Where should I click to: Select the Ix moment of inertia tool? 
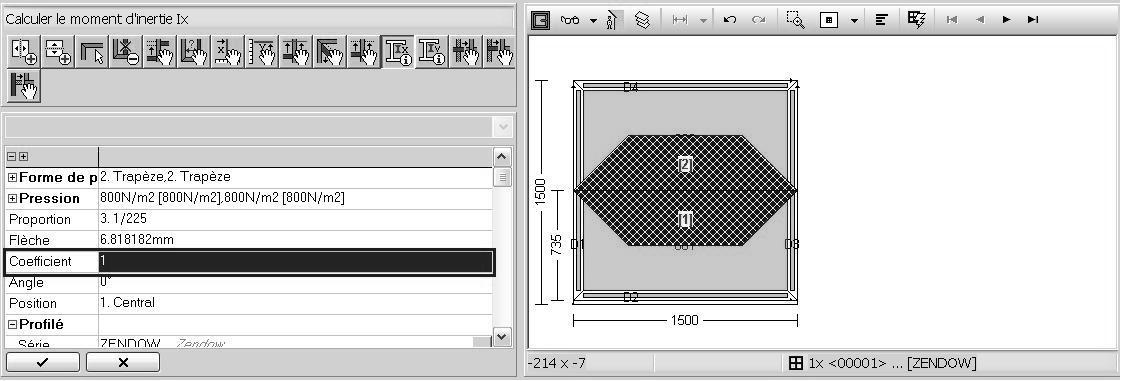point(398,52)
